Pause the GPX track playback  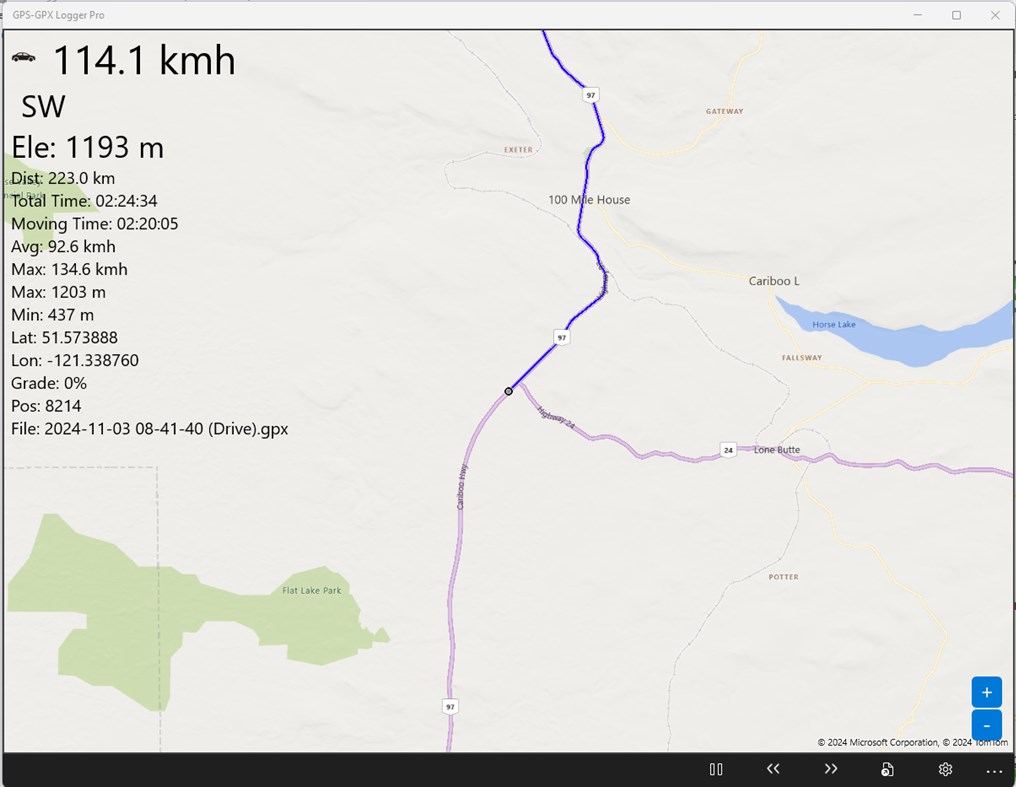[x=716, y=769]
